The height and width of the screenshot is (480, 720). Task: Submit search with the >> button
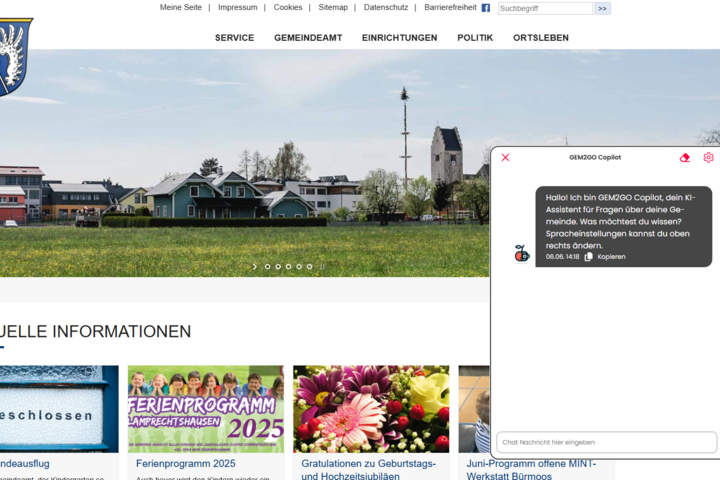pyautogui.click(x=602, y=8)
